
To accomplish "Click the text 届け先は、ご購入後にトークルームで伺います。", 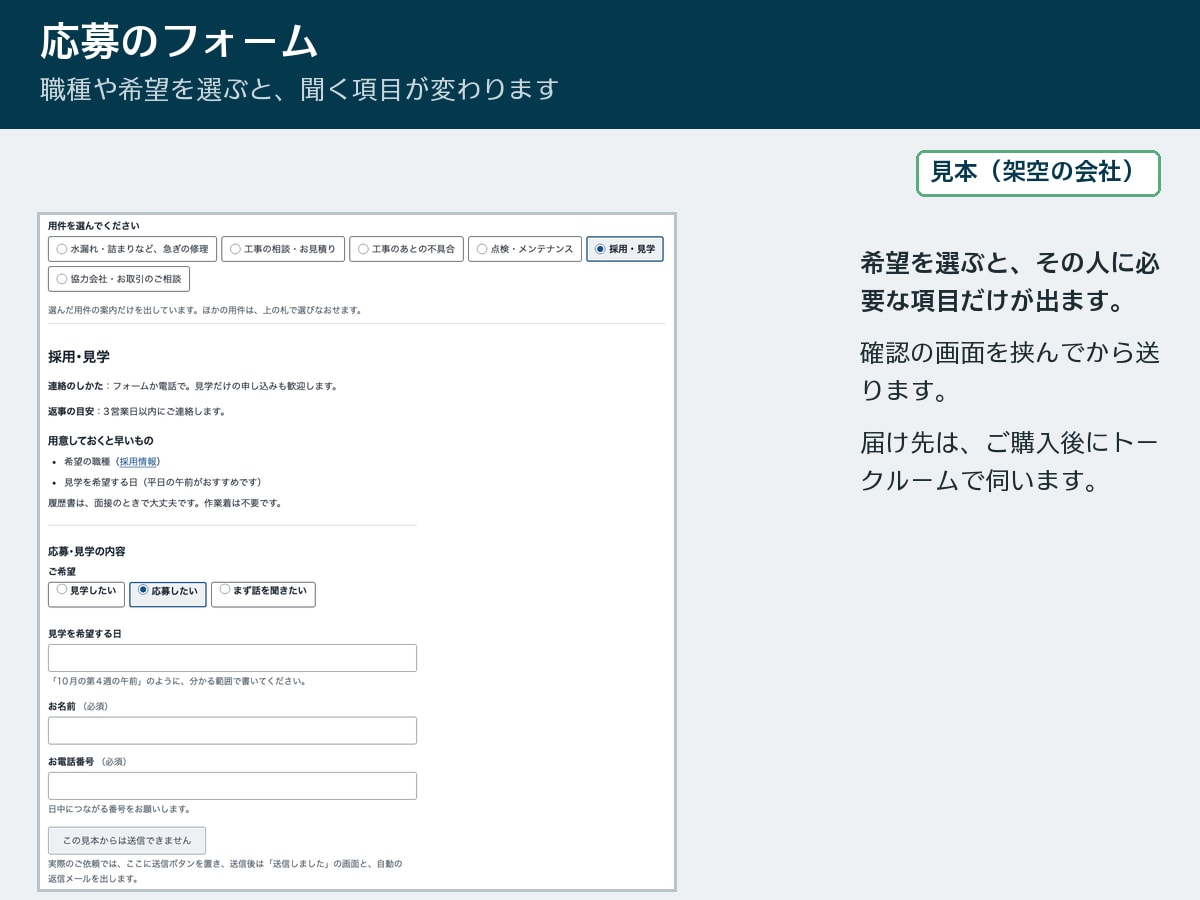I will pyautogui.click(x=1010, y=461).
